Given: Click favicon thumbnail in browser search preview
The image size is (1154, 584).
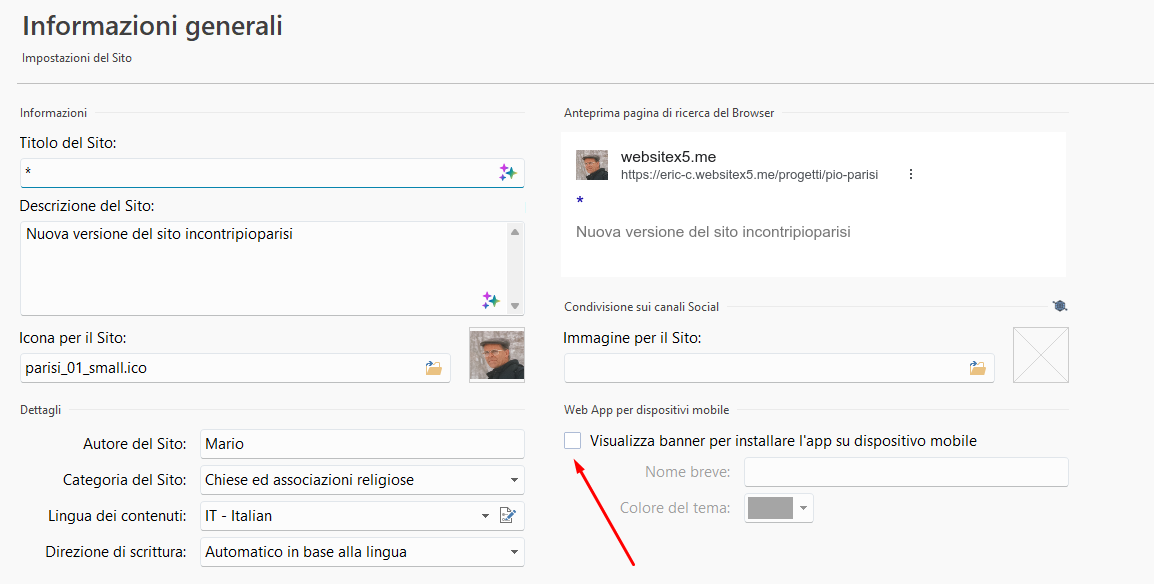Looking at the screenshot, I should coord(592,165).
